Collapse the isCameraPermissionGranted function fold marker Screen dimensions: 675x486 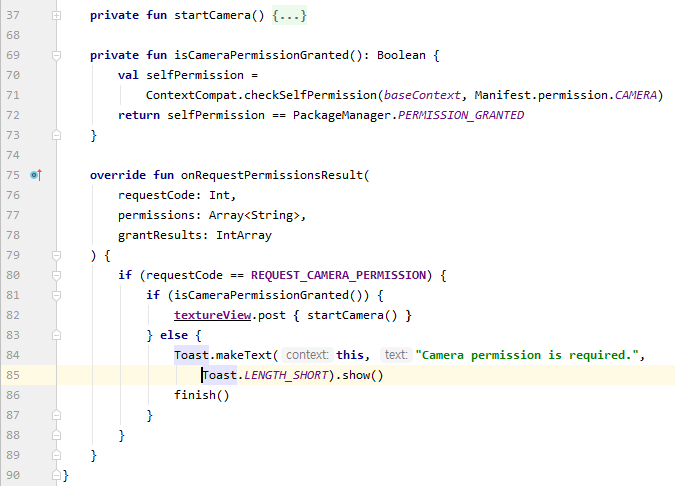click(x=57, y=56)
